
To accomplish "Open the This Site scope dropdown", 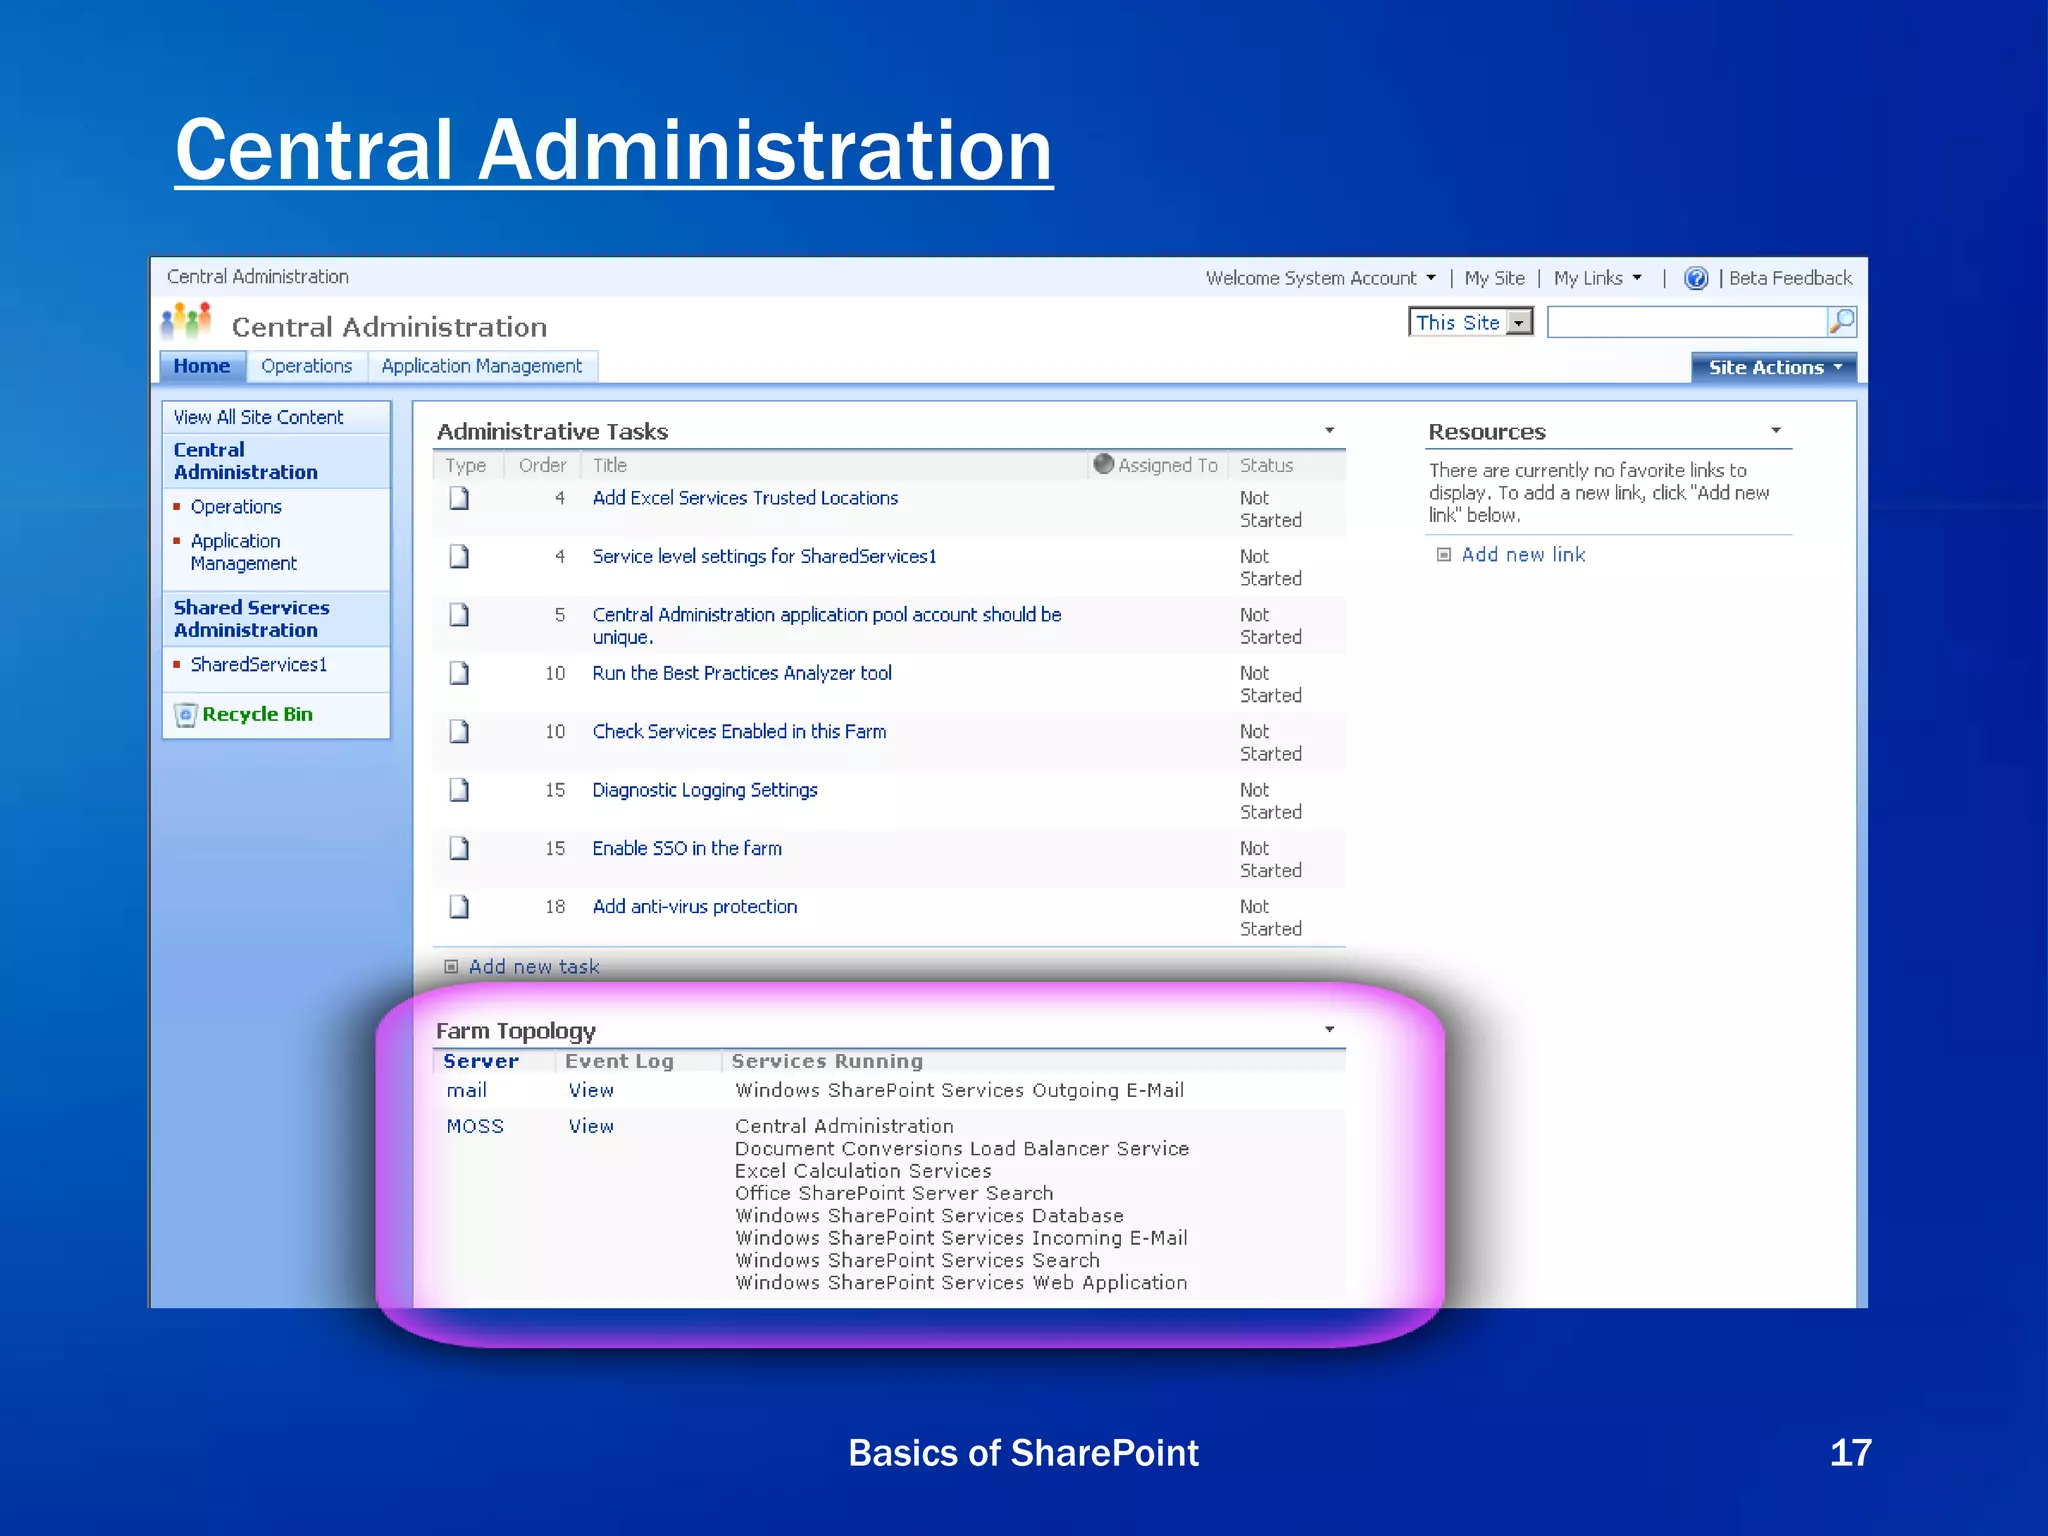I will click(x=1520, y=322).
